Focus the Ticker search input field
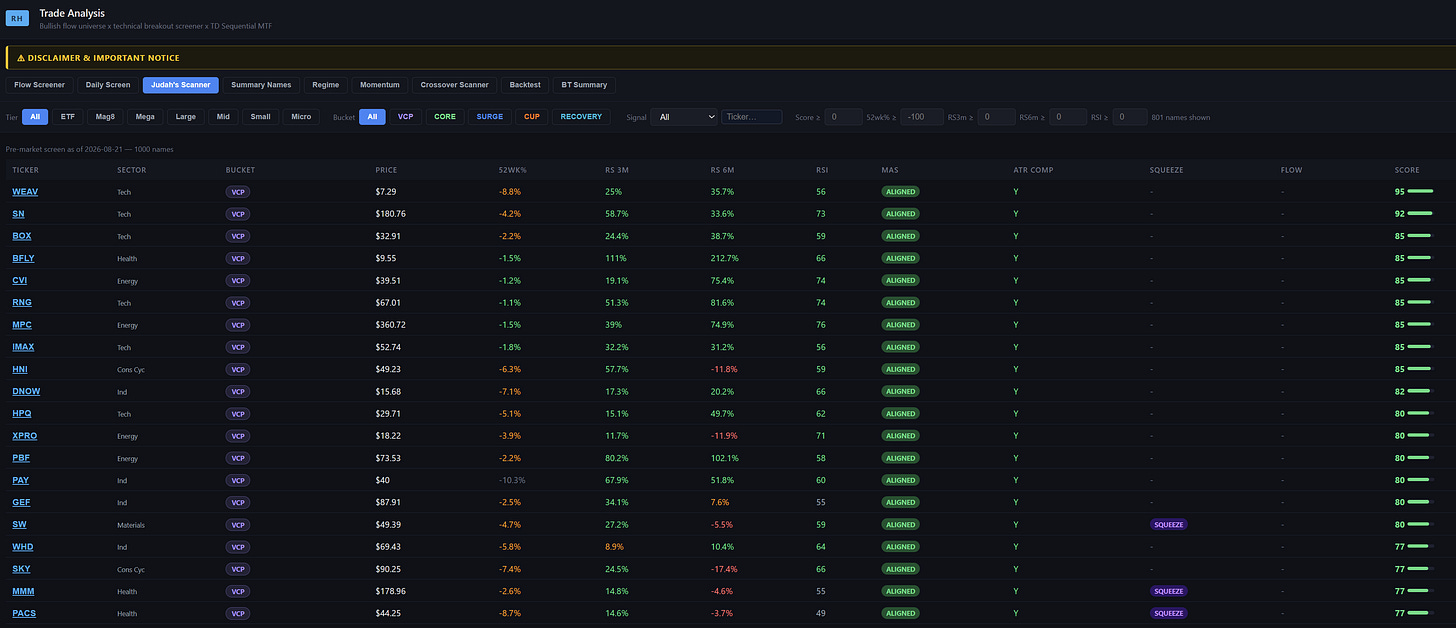This screenshot has height=628, width=1456. tap(752, 117)
